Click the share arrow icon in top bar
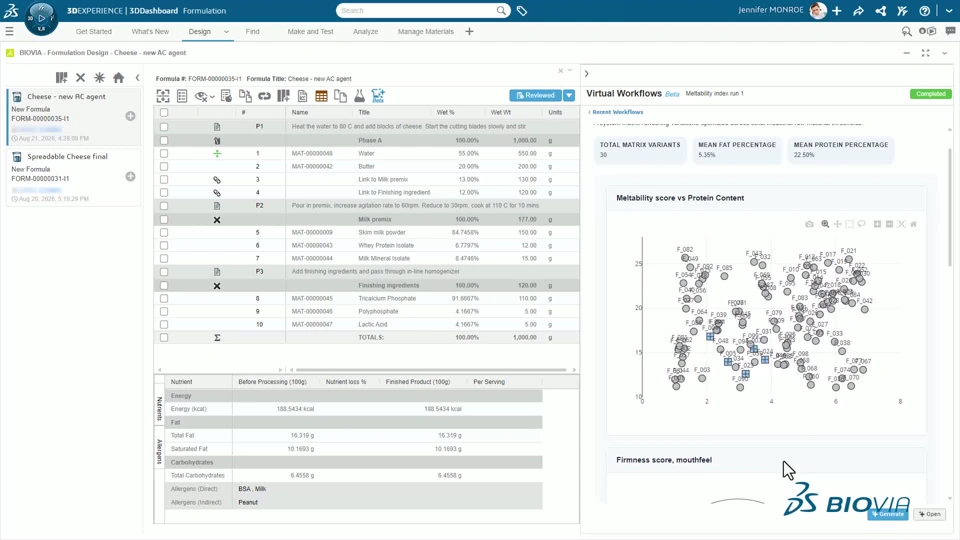Viewport: 960px width, 540px height. tap(858, 10)
